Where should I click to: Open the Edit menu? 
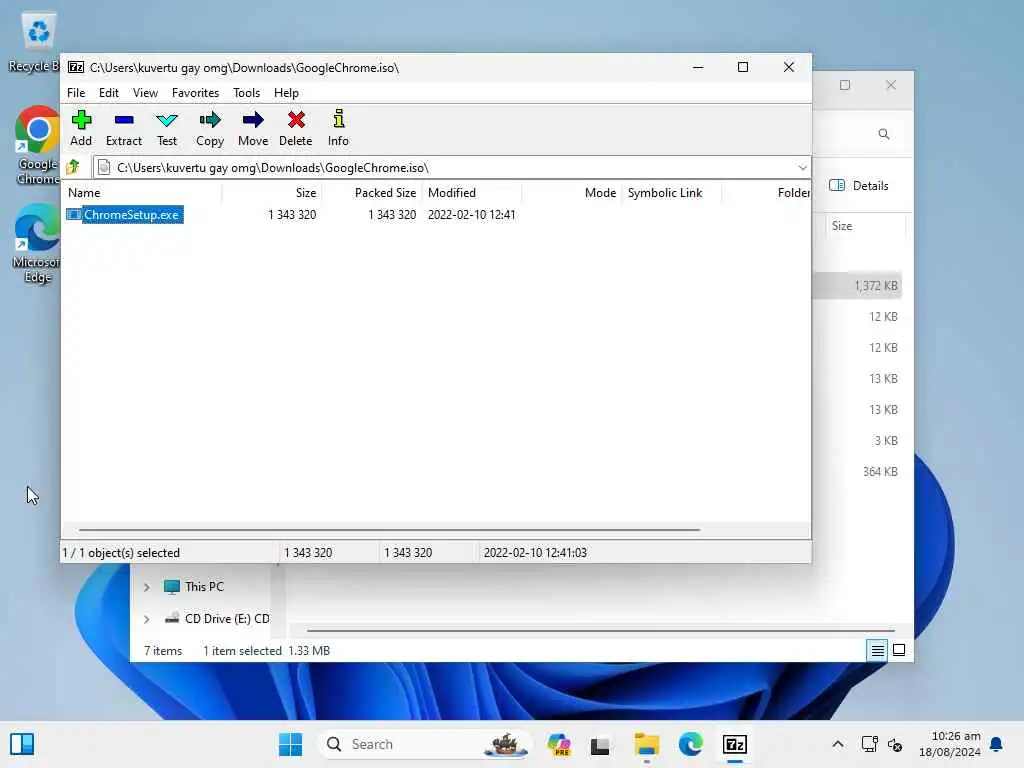click(108, 93)
